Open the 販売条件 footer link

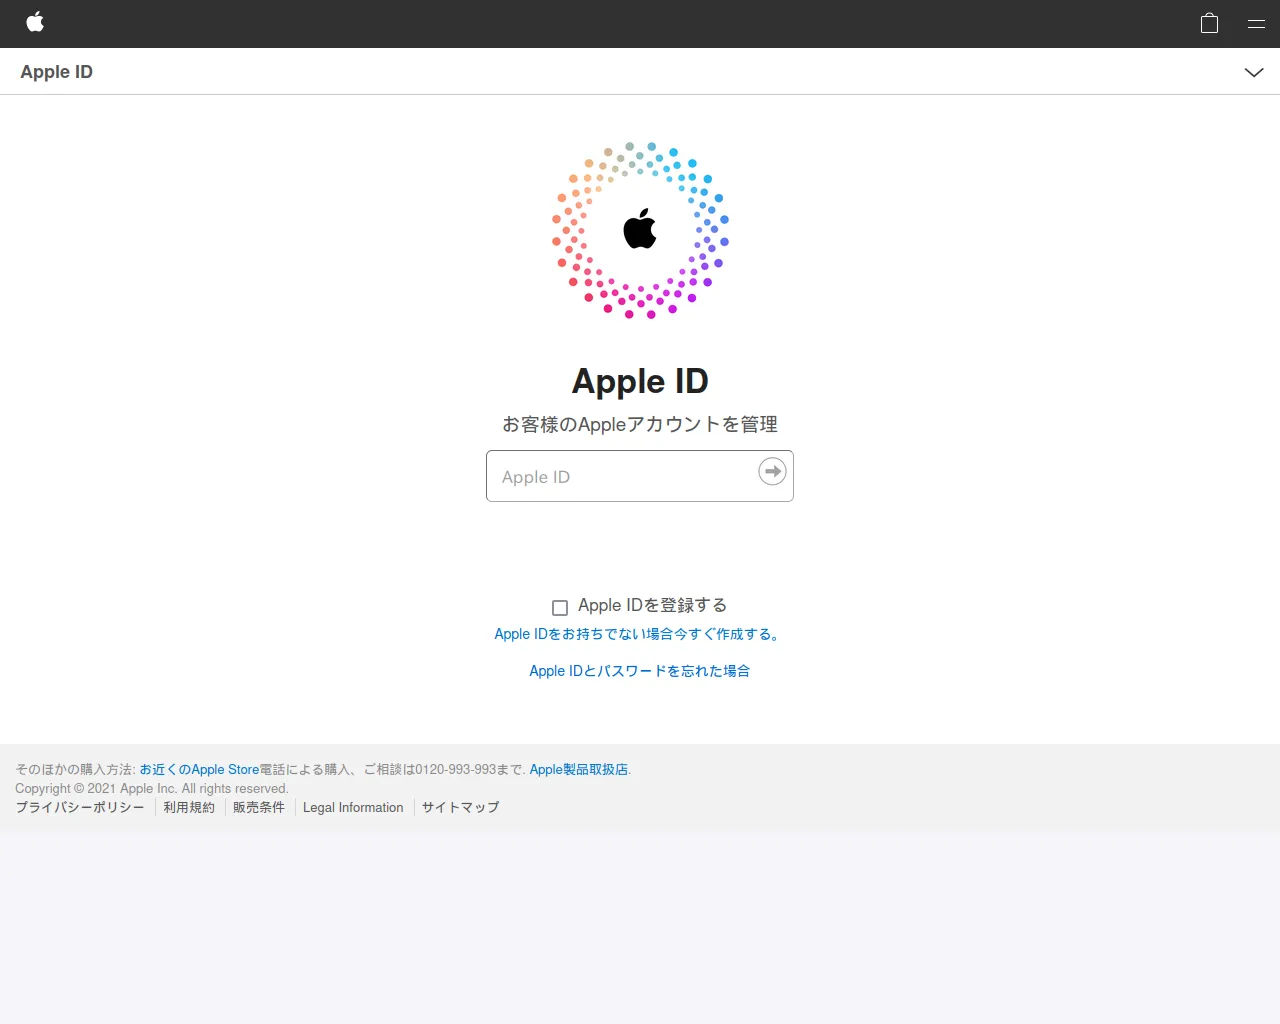click(259, 807)
